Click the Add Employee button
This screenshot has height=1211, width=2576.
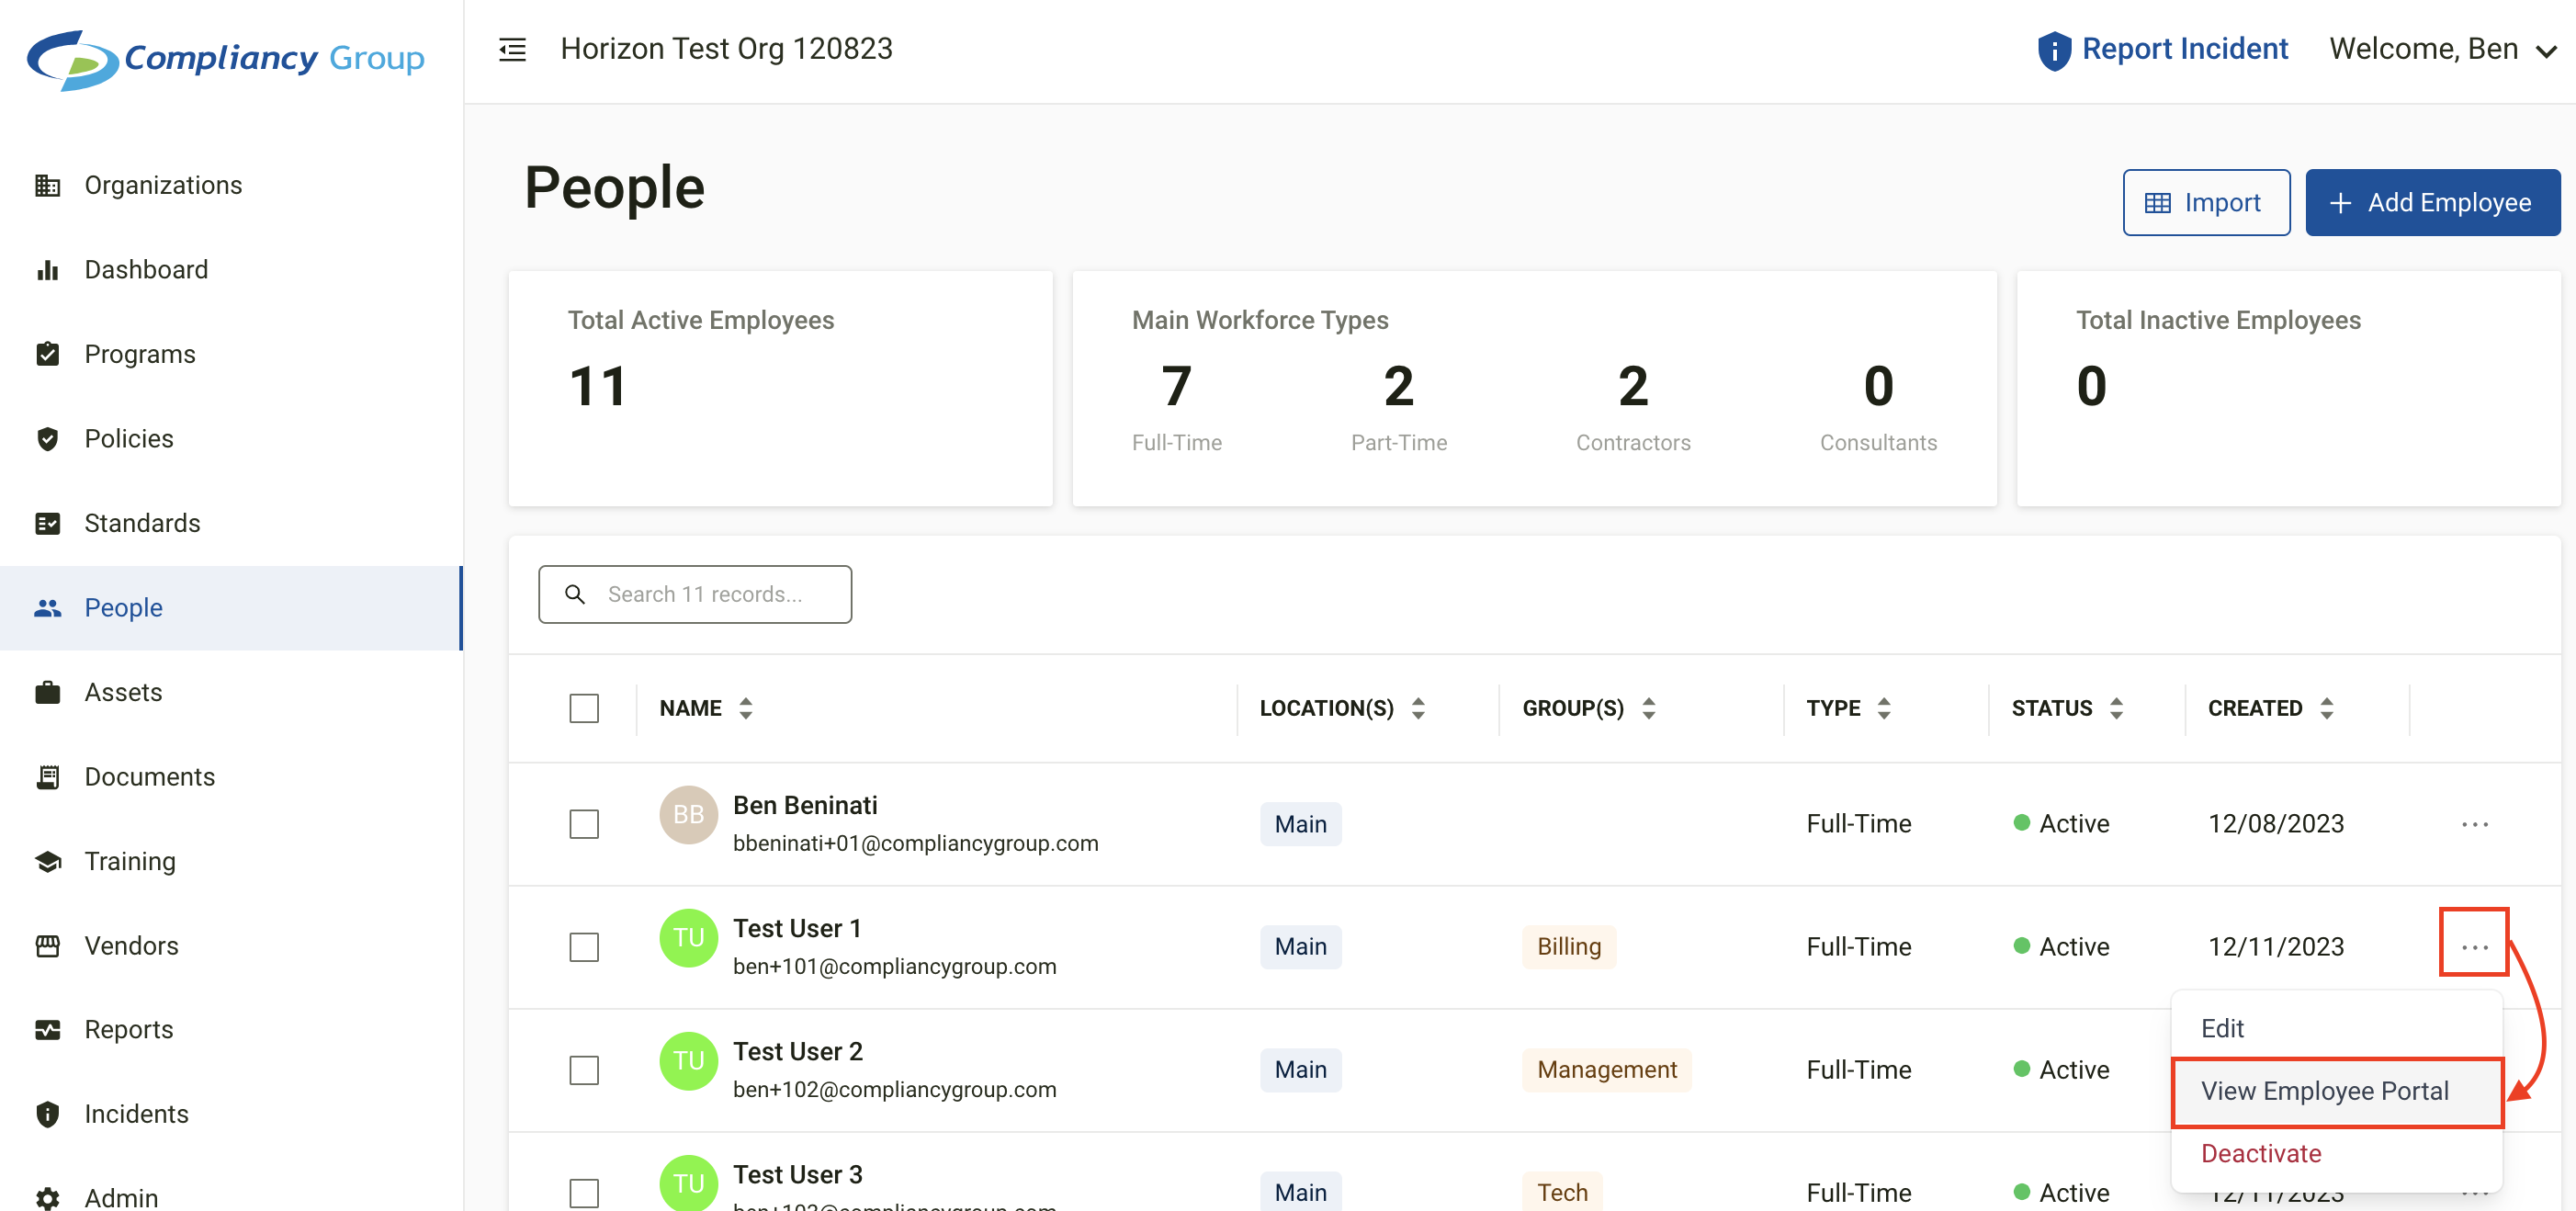(x=2431, y=203)
